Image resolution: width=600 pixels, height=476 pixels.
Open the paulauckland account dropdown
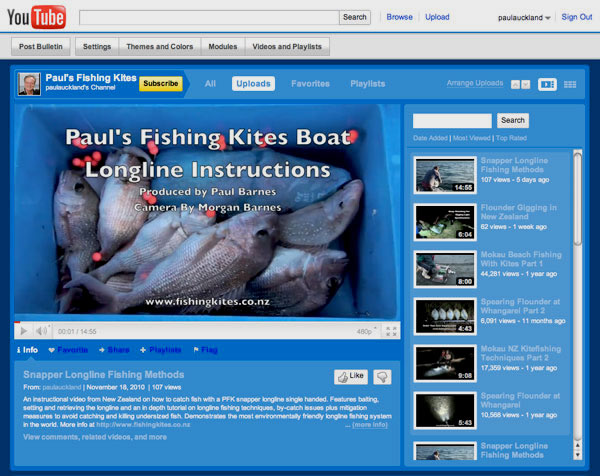523,18
